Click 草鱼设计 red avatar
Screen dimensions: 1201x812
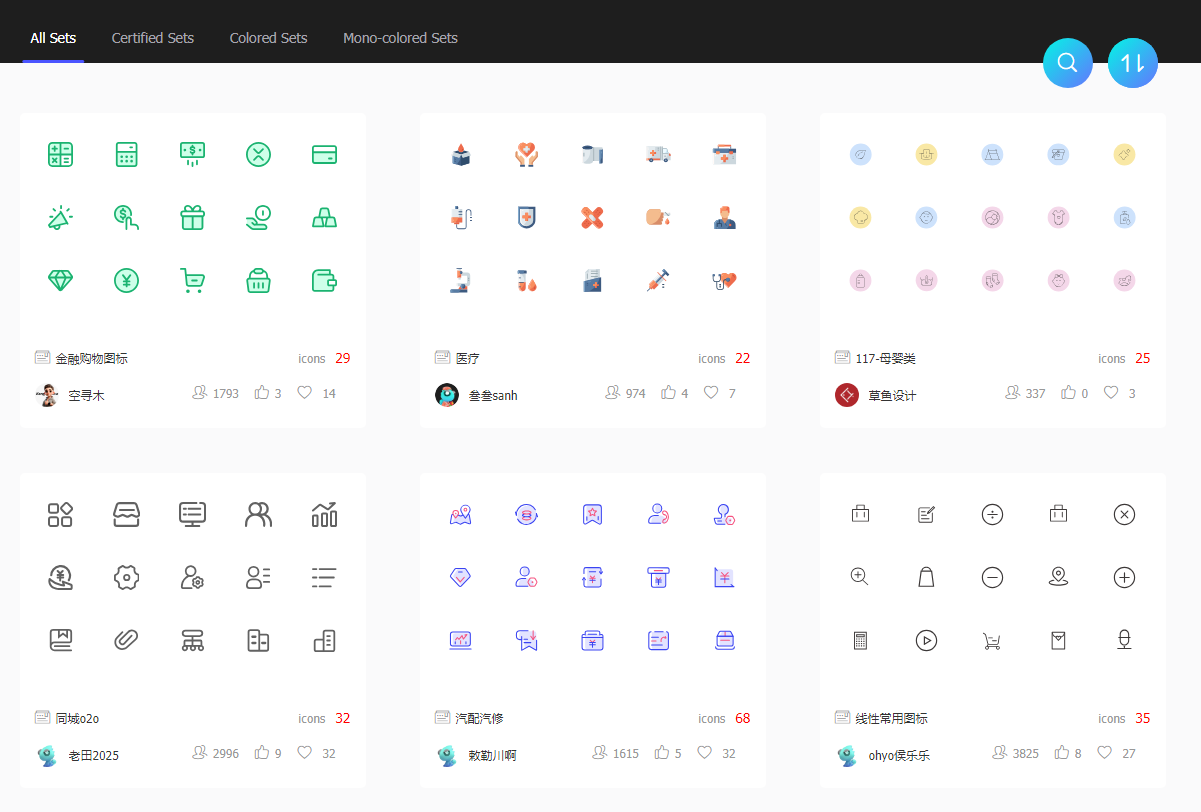click(847, 394)
